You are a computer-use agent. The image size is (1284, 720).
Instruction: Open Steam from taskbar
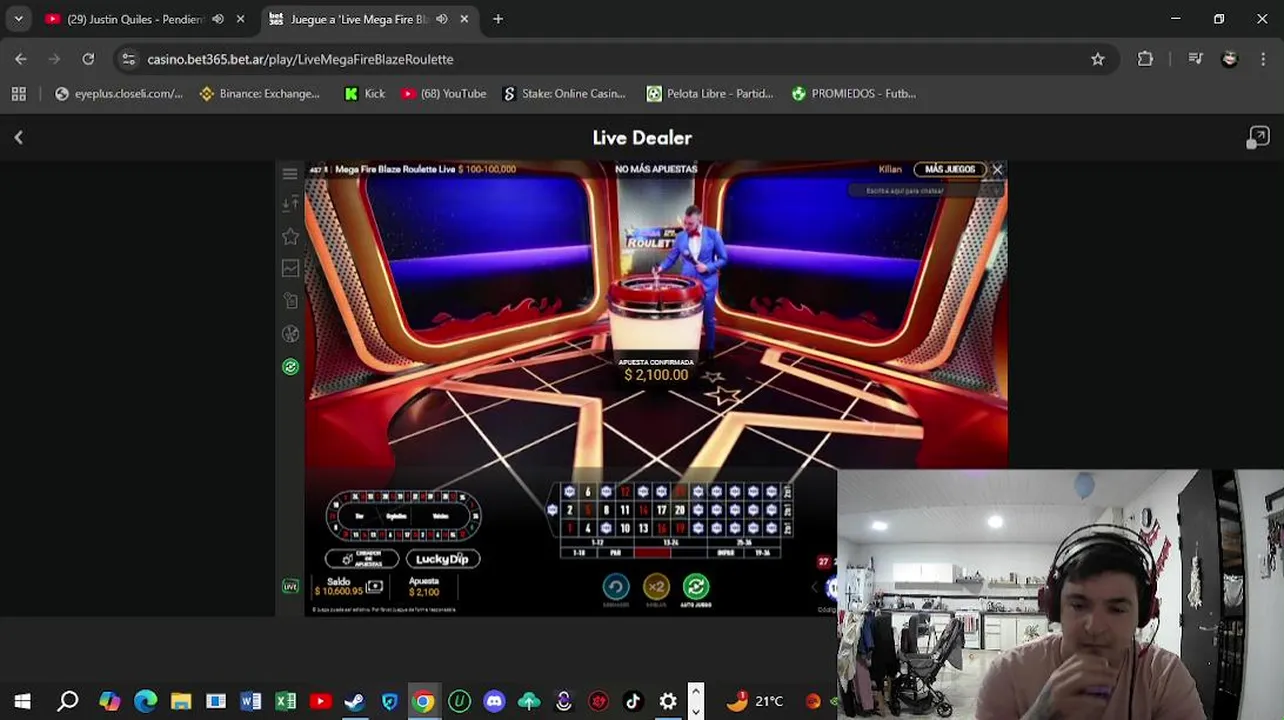click(x=354, y=701)
